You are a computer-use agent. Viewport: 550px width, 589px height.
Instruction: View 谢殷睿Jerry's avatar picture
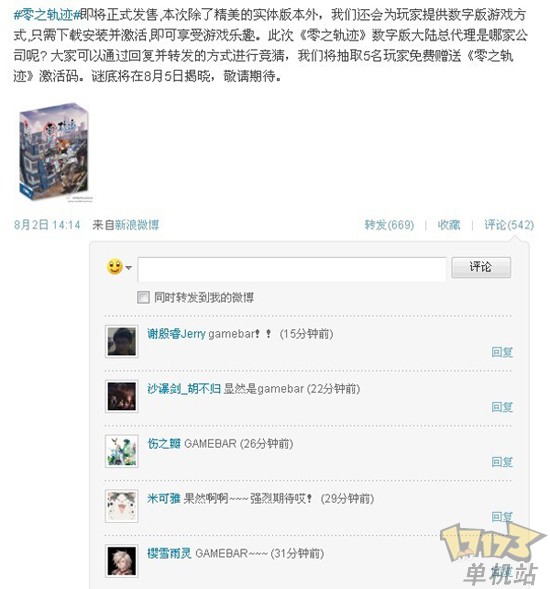tap(121, 341)
